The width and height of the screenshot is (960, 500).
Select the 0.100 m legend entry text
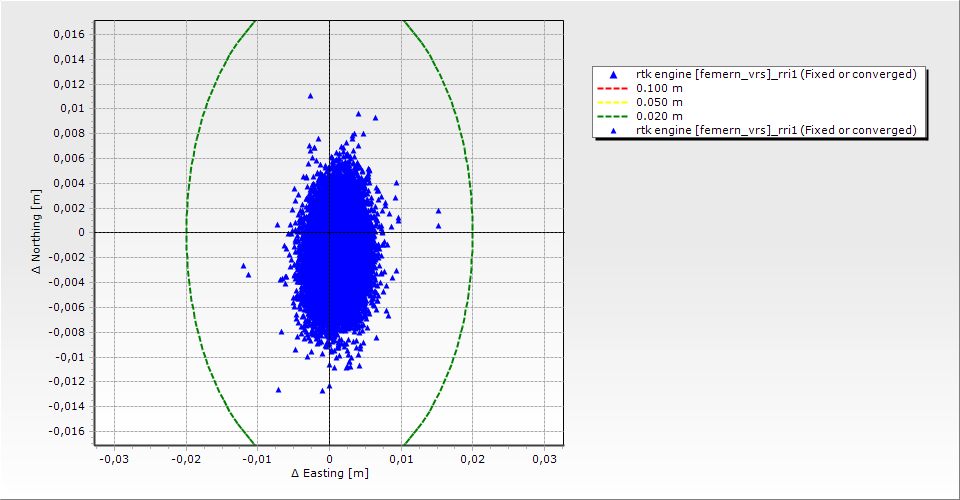pos(659,88)
